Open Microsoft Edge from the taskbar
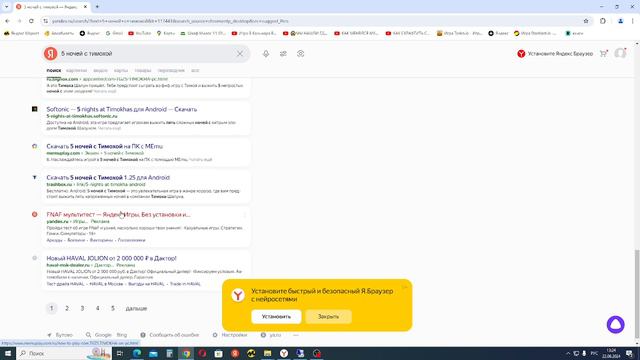This screenshot has width=640, height=360. [x=137, y=353]
